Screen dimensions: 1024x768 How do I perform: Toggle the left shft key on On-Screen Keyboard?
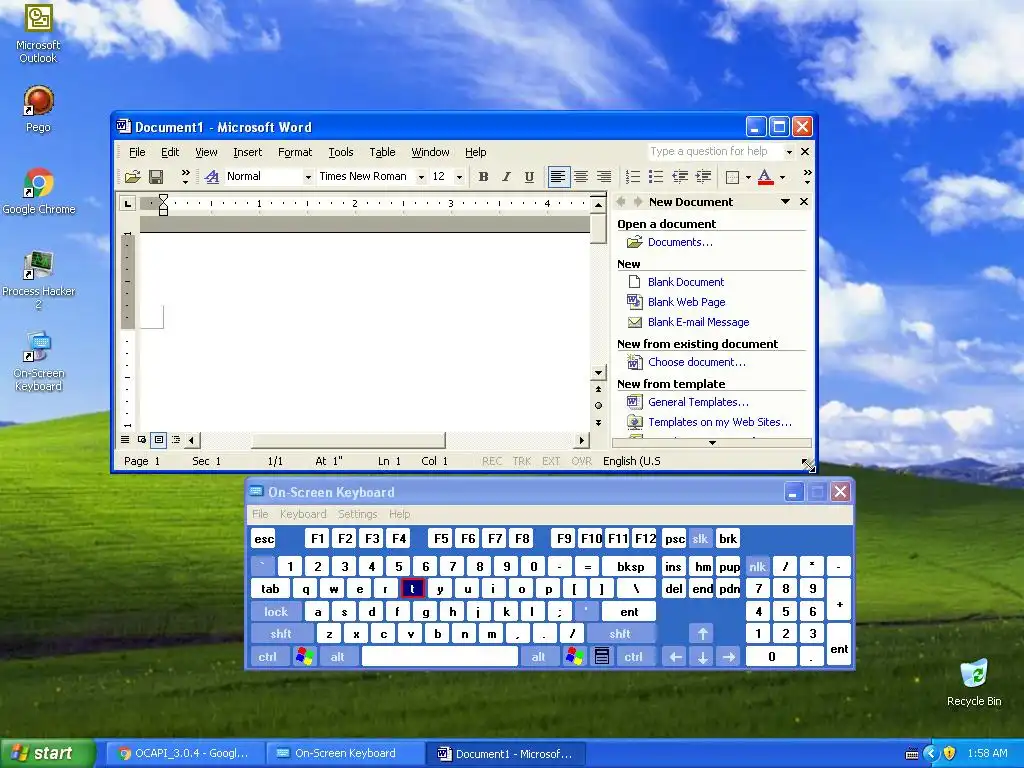[281, 634]
